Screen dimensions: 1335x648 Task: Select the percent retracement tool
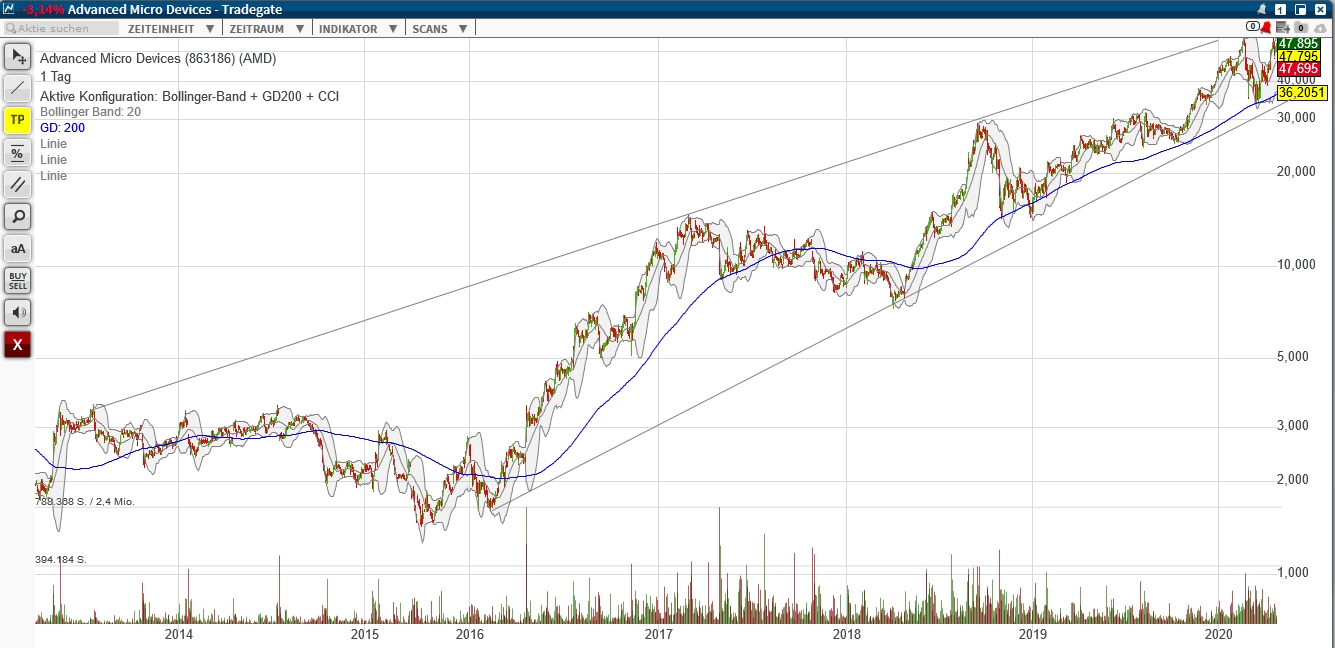coord(18,153)
